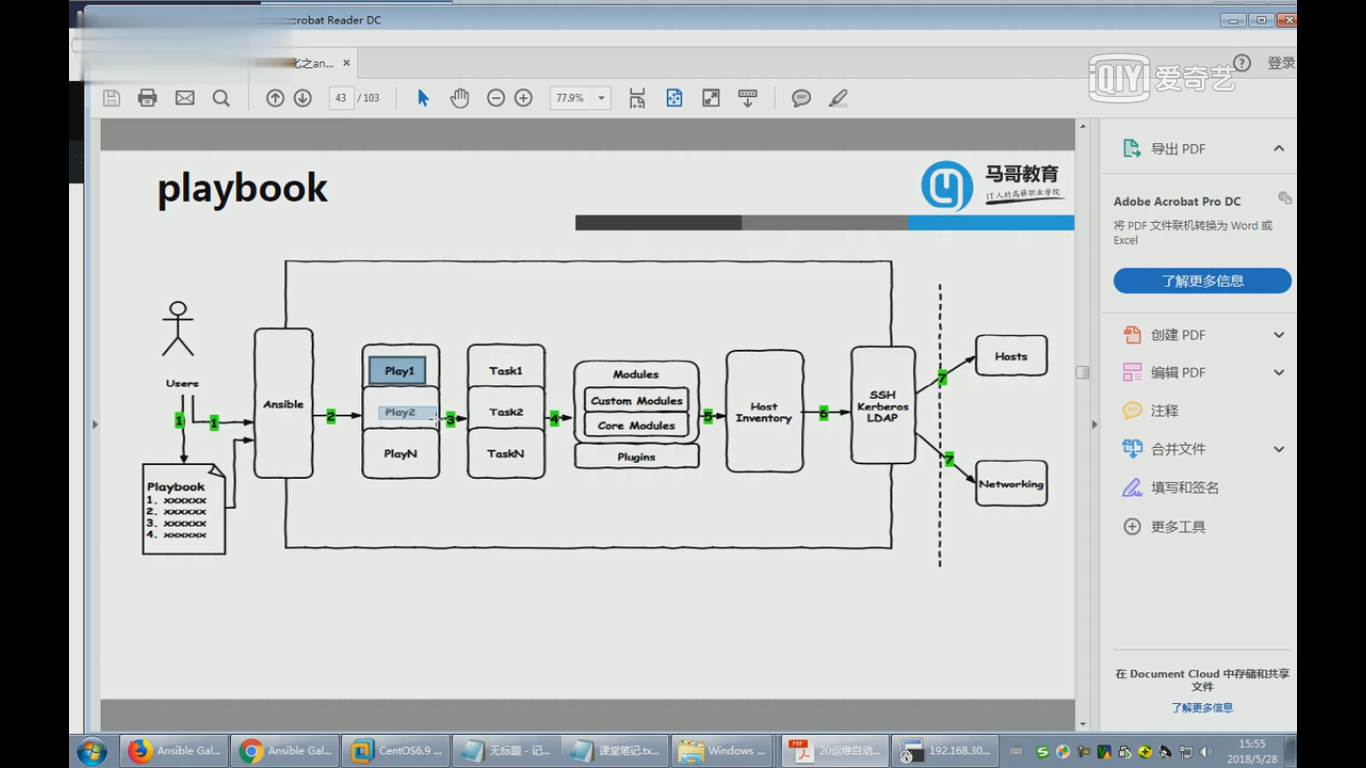1366x768 pixels.
Task: Activate the selection arrow tool
Action: (423, 98)
